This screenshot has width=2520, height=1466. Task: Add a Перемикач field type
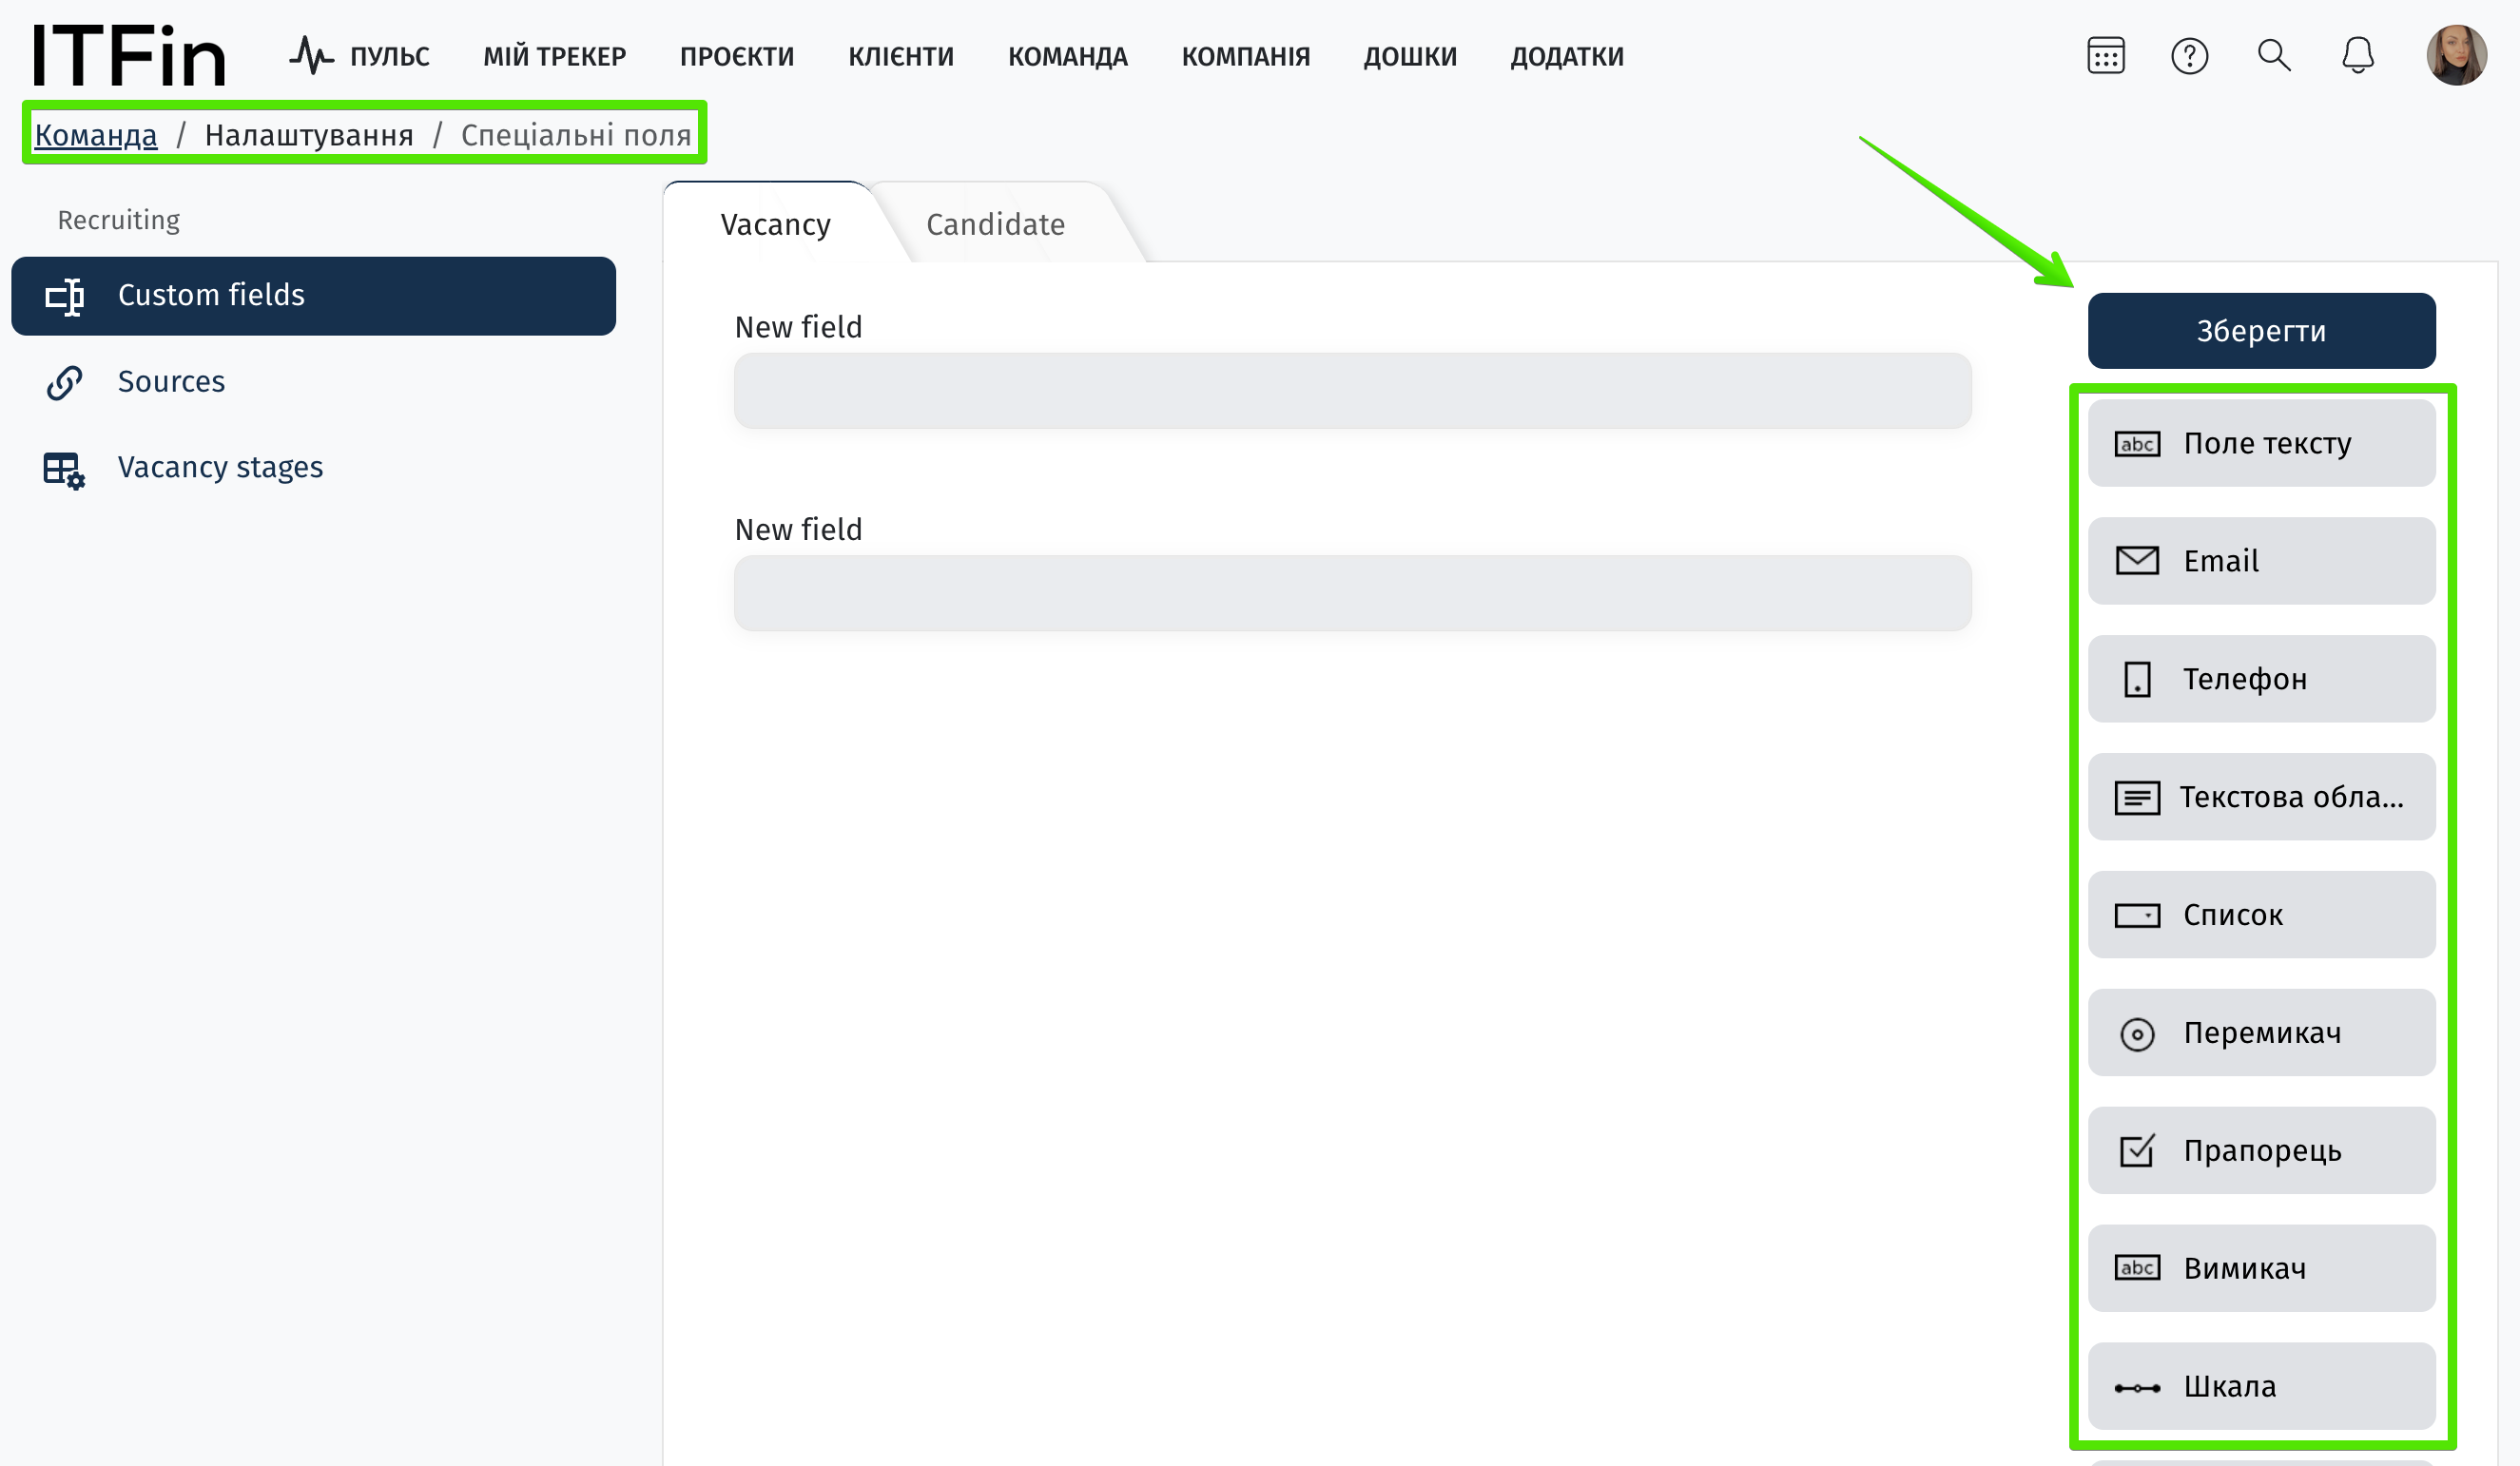tap(2261, 1033)
